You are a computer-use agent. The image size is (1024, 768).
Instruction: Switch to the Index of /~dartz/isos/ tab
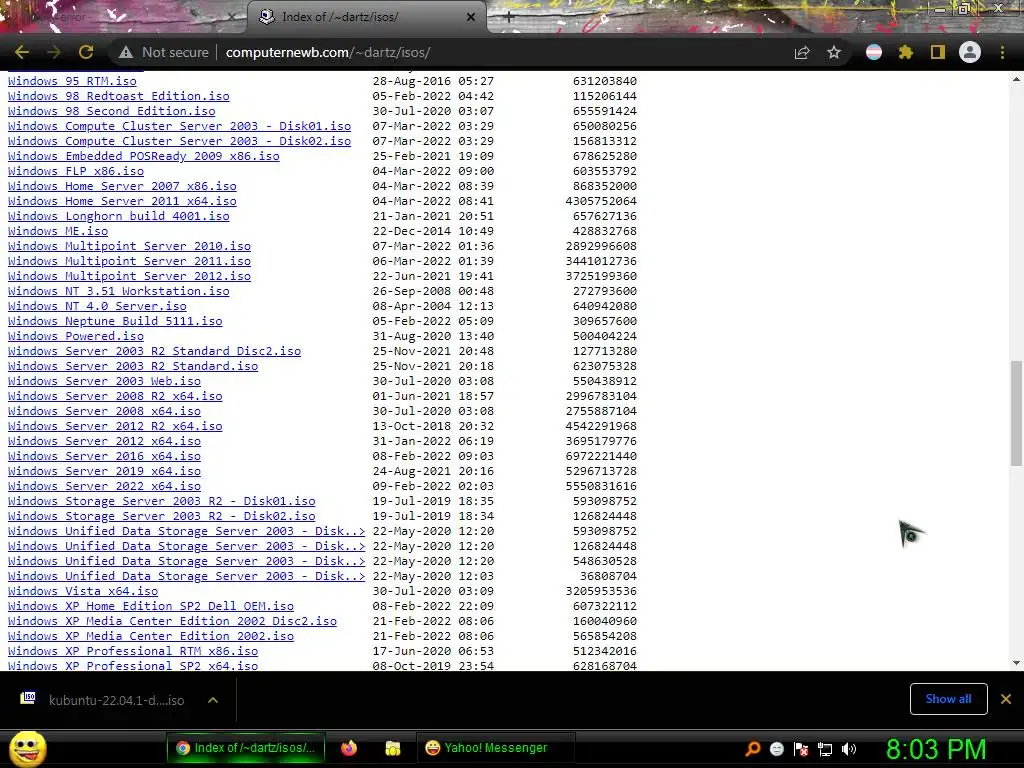tap(366, 17)
